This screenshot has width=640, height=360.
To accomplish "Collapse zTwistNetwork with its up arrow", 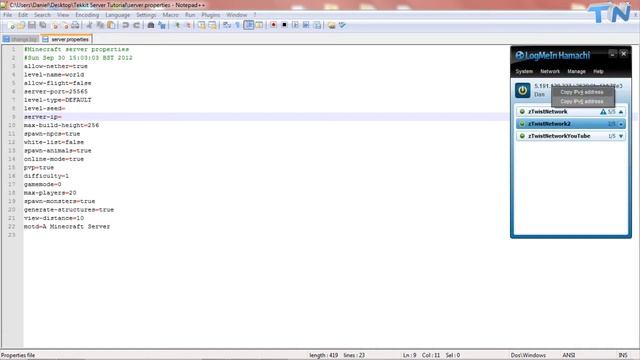I will [x=621, y=111].
